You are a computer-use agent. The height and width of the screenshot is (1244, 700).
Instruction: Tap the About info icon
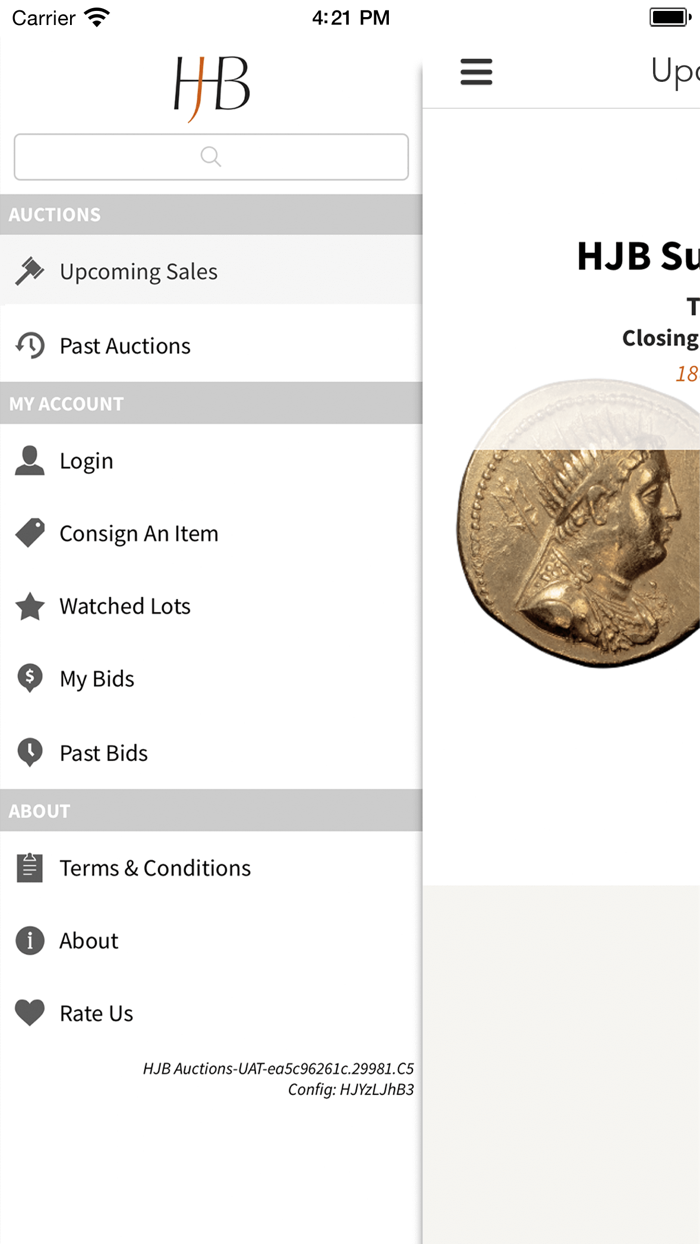coord(30,940)
